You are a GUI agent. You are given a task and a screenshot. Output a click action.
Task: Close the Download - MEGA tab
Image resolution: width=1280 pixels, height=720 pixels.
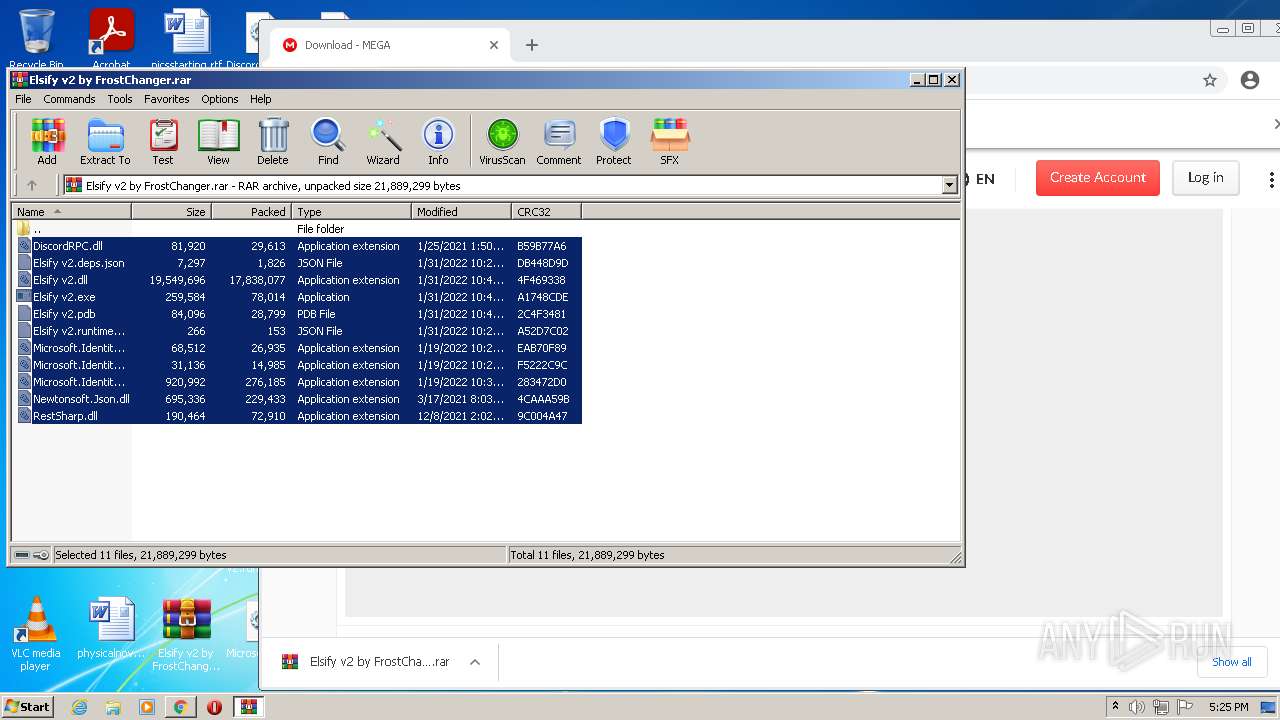point(494,45)
